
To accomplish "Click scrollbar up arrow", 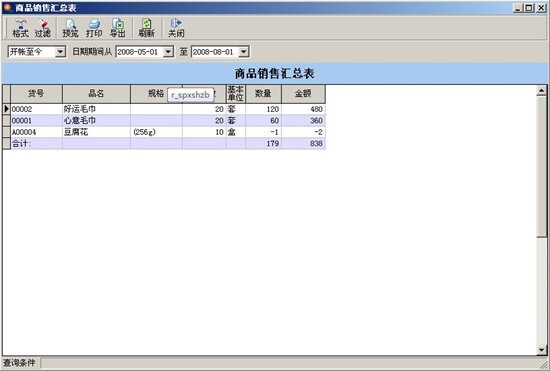I will coord(542,91).
